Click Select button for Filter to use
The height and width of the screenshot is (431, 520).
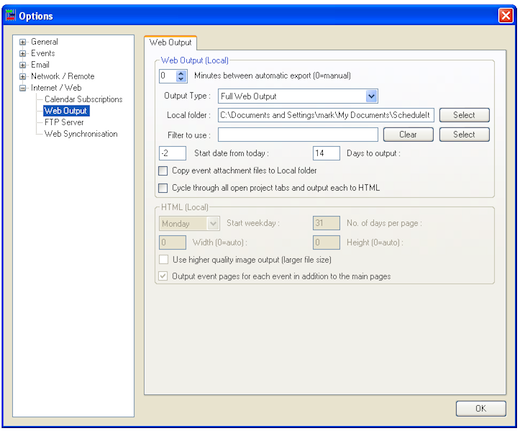[464, 135]
